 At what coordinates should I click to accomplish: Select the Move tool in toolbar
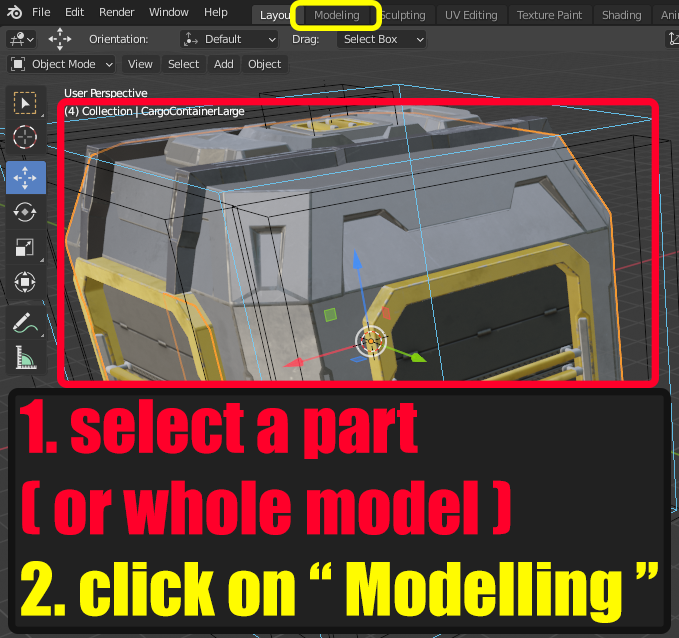click(26, 178)
